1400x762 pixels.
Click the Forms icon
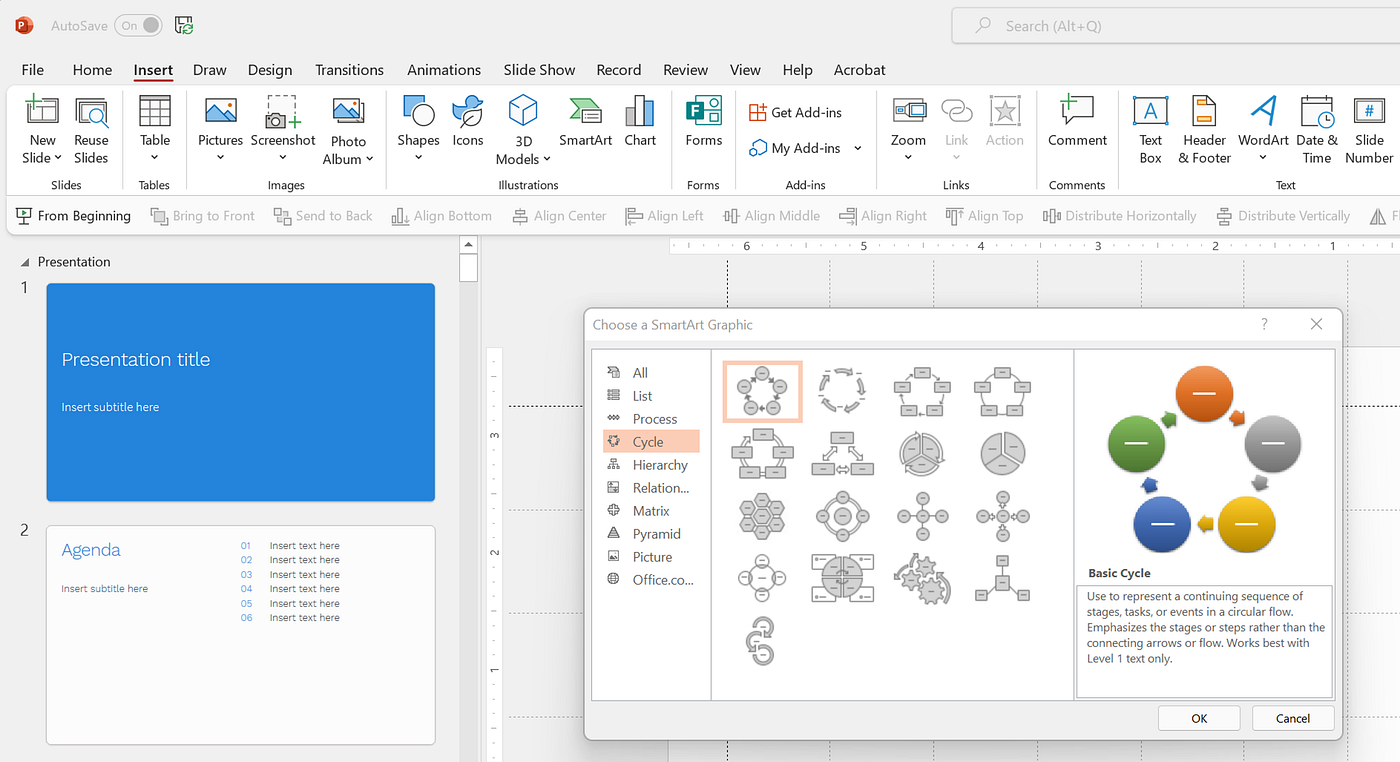tap(703, 111)
